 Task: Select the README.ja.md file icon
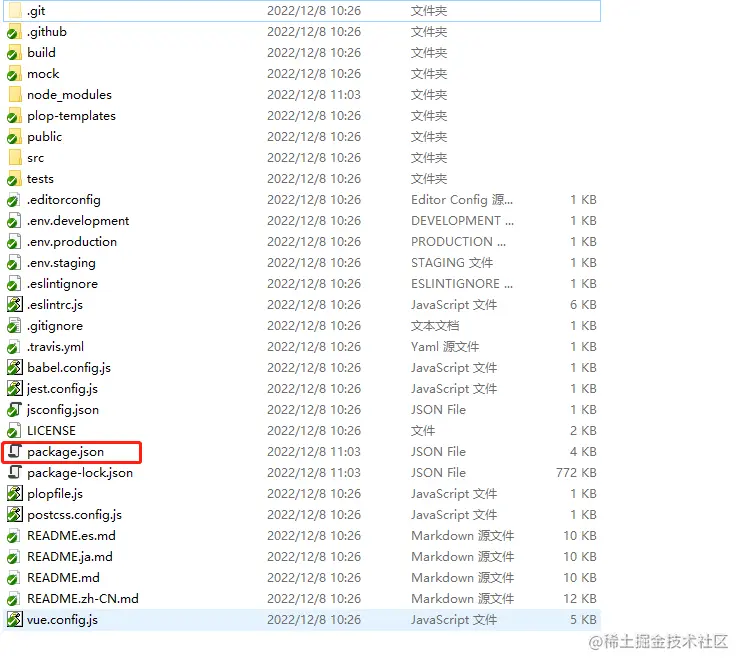click(14, 557)
